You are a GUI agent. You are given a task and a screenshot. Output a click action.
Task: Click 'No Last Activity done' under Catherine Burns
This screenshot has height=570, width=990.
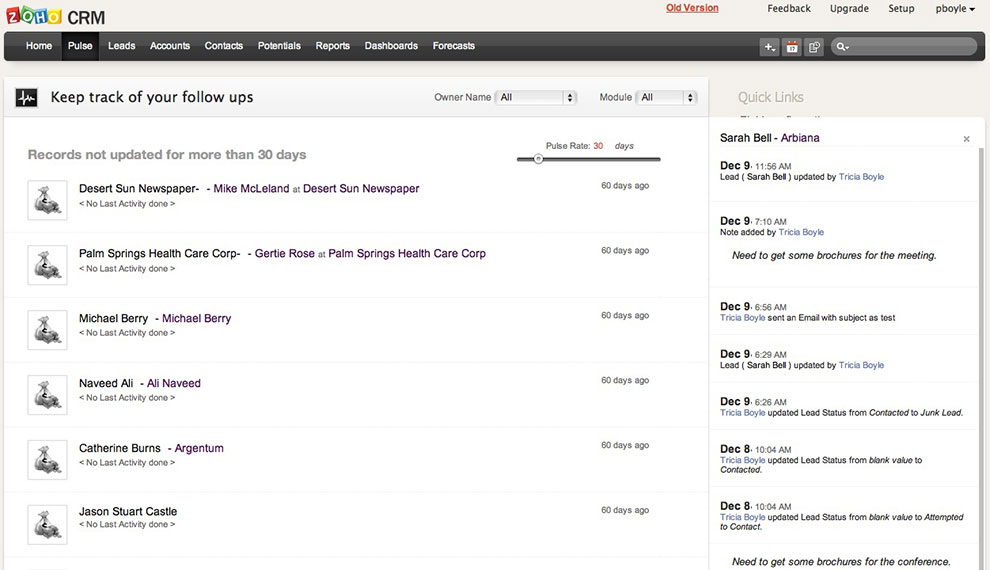(x=127, y=463)
